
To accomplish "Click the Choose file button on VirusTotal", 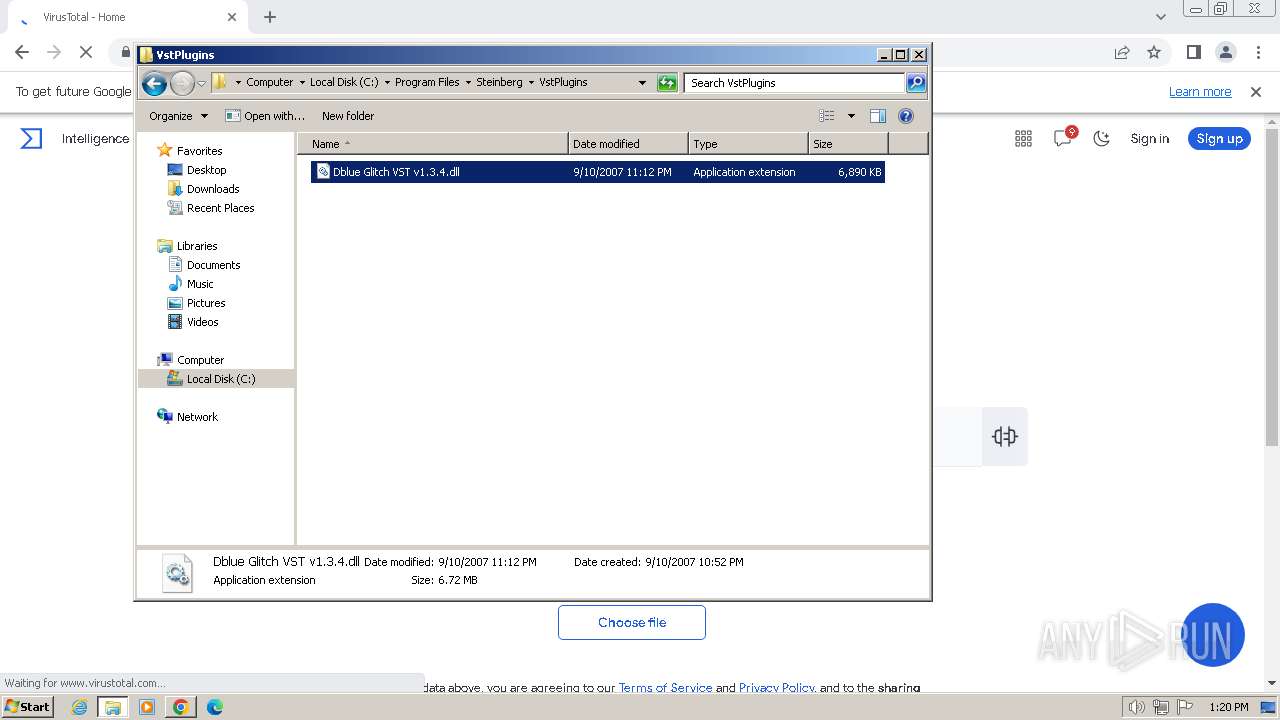I will (632, 622).
